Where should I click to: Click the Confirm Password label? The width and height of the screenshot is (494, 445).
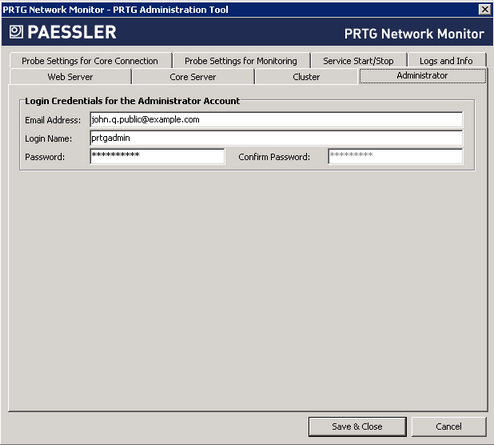pos(274,157)
